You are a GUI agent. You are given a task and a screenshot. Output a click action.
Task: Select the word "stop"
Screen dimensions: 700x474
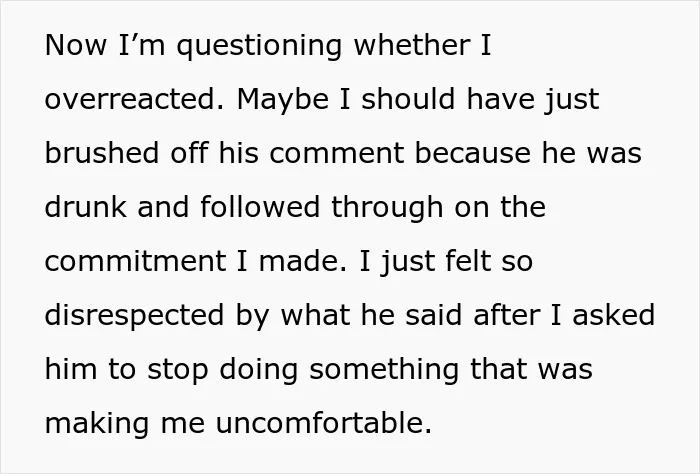tap(178, 371)
